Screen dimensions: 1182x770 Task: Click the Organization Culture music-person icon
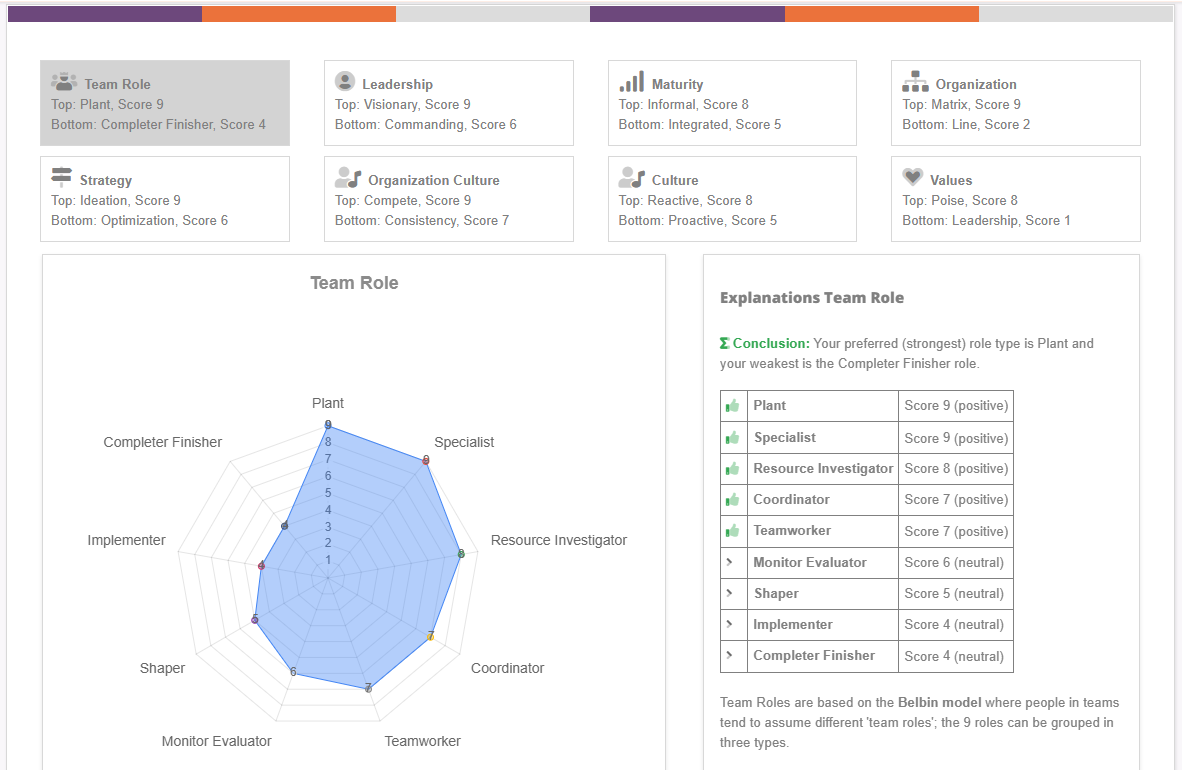[347, 178]
